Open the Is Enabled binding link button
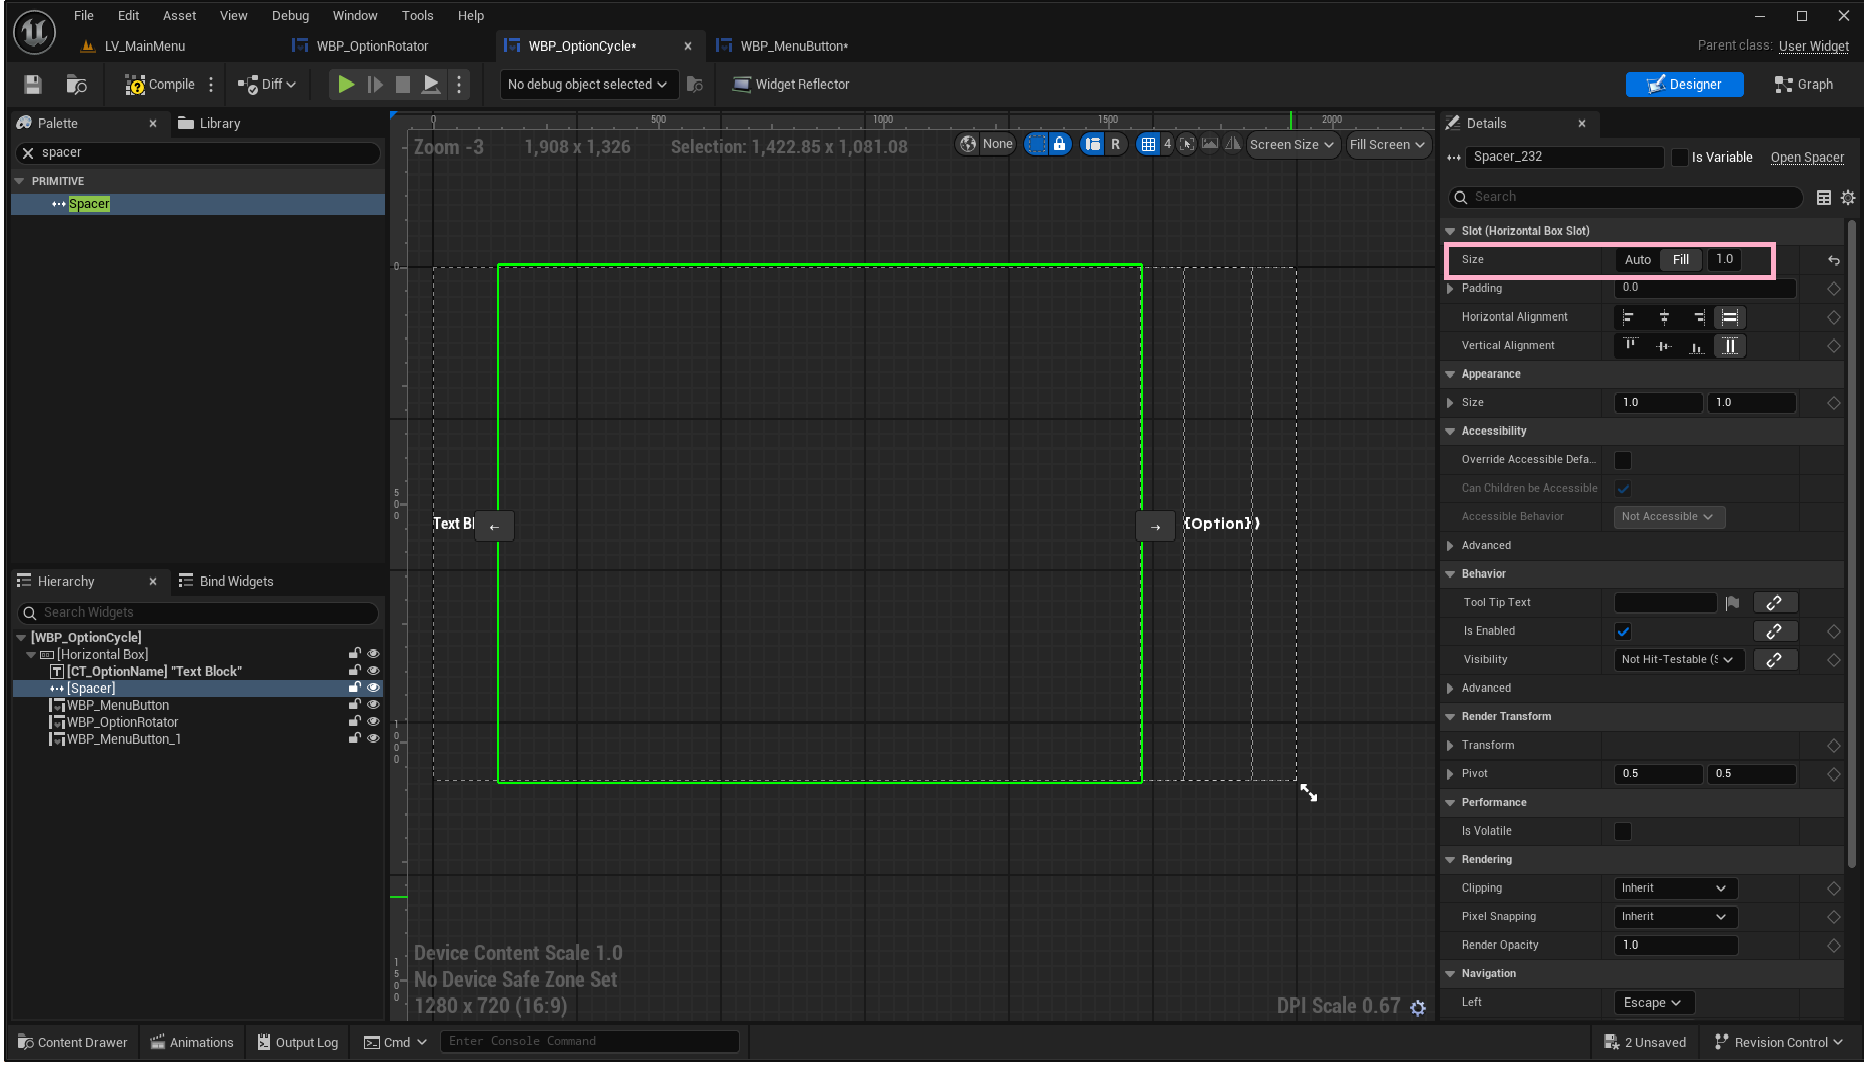The image size is (1864, 1066). [1775, 632]
